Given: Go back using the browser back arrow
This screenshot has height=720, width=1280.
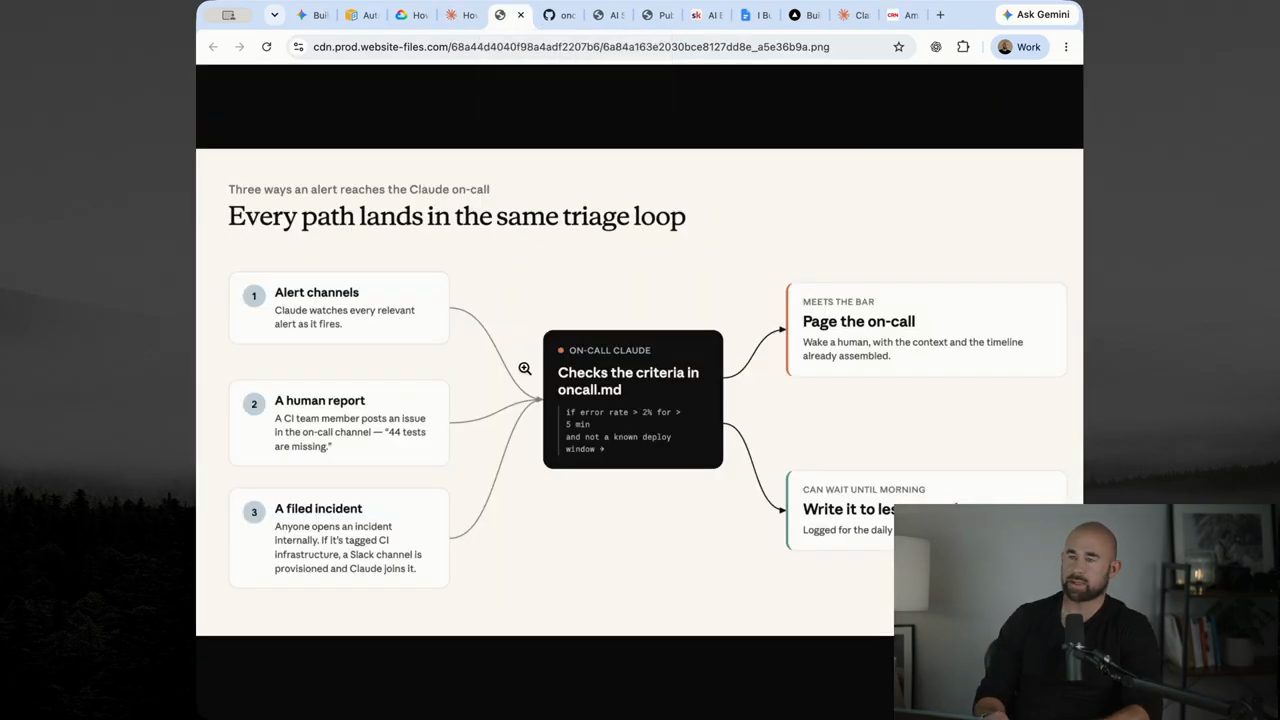Looking at the screenshot, I should (x=213, y=47).
